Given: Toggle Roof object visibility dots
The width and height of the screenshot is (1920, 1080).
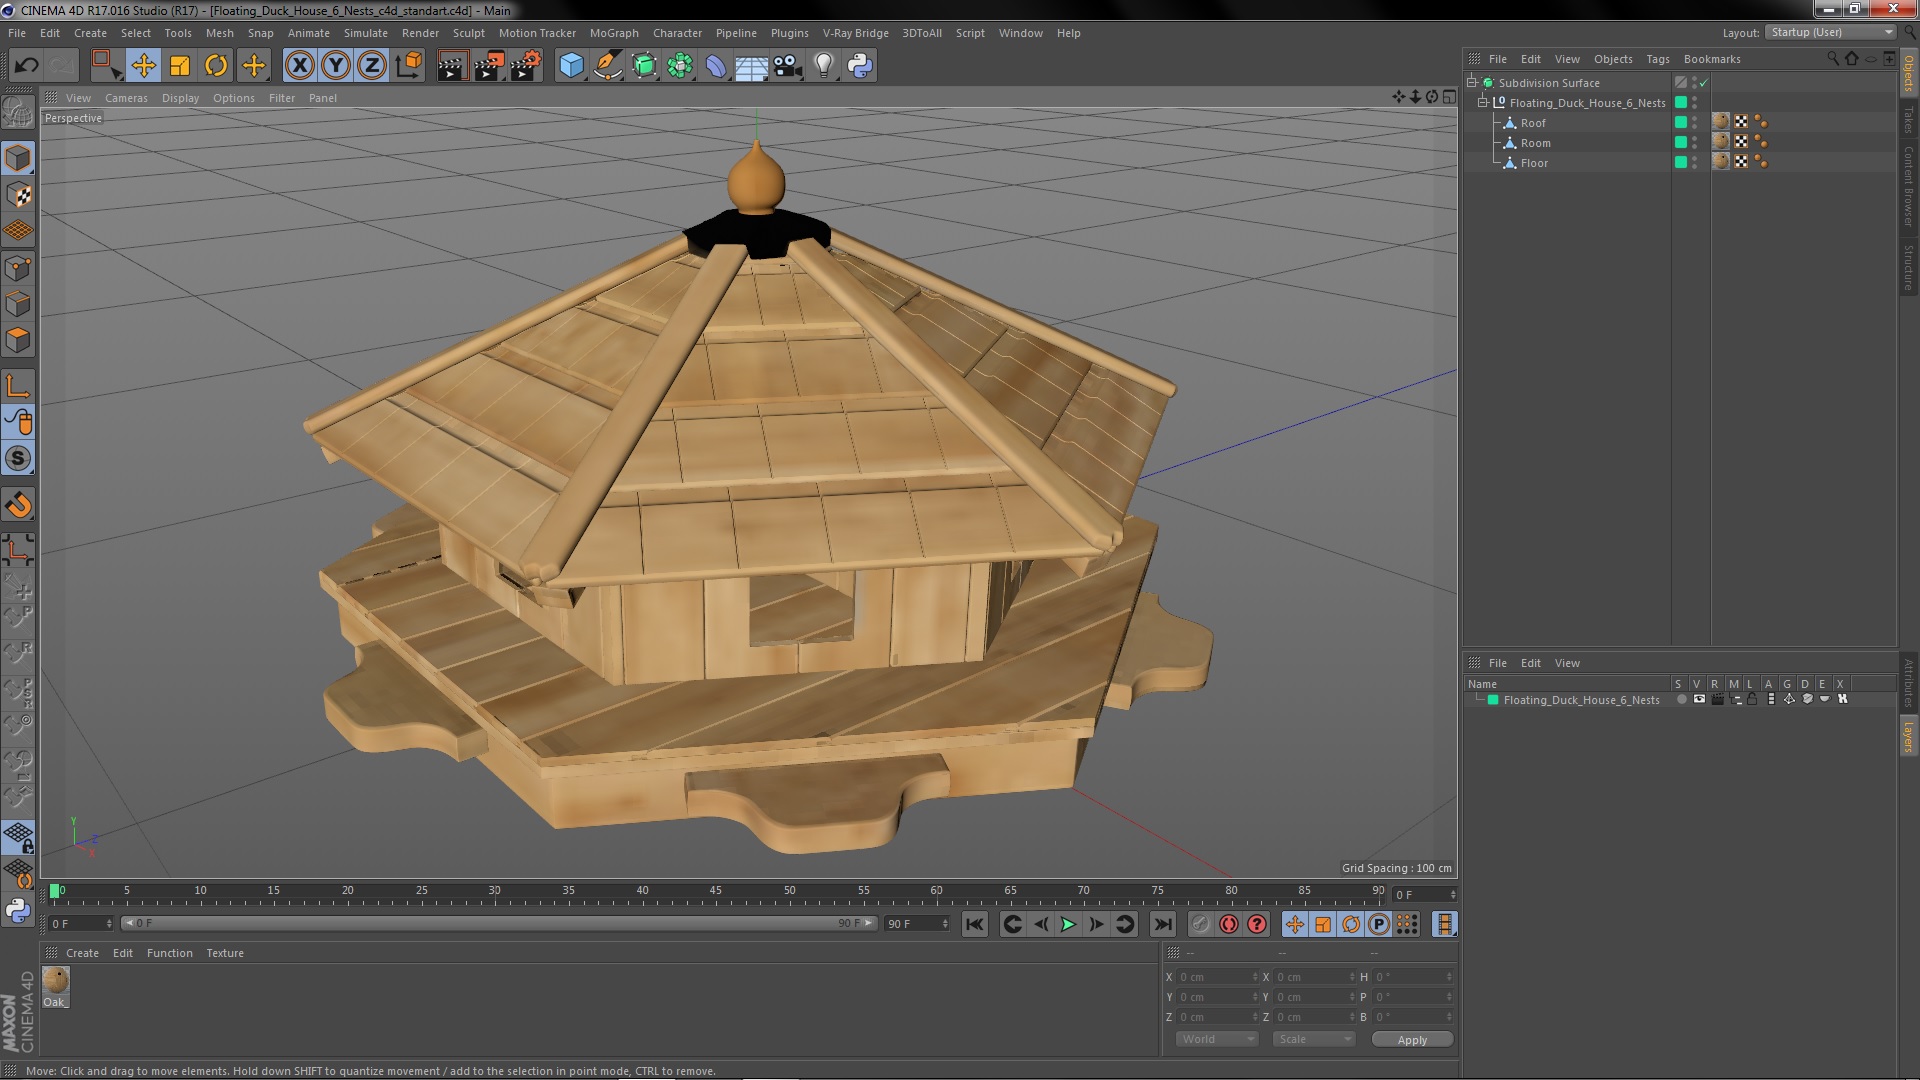Looking at the screenshot, I should (1694, 122).
